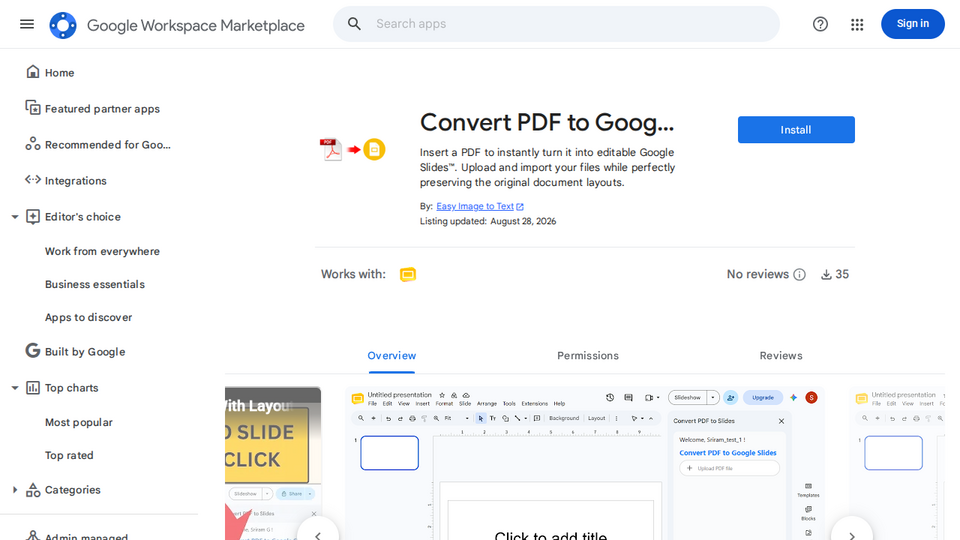The width and height of the screenshot is (960, 540).
Task: Open Featured partner apps
Action: point(102,109)
